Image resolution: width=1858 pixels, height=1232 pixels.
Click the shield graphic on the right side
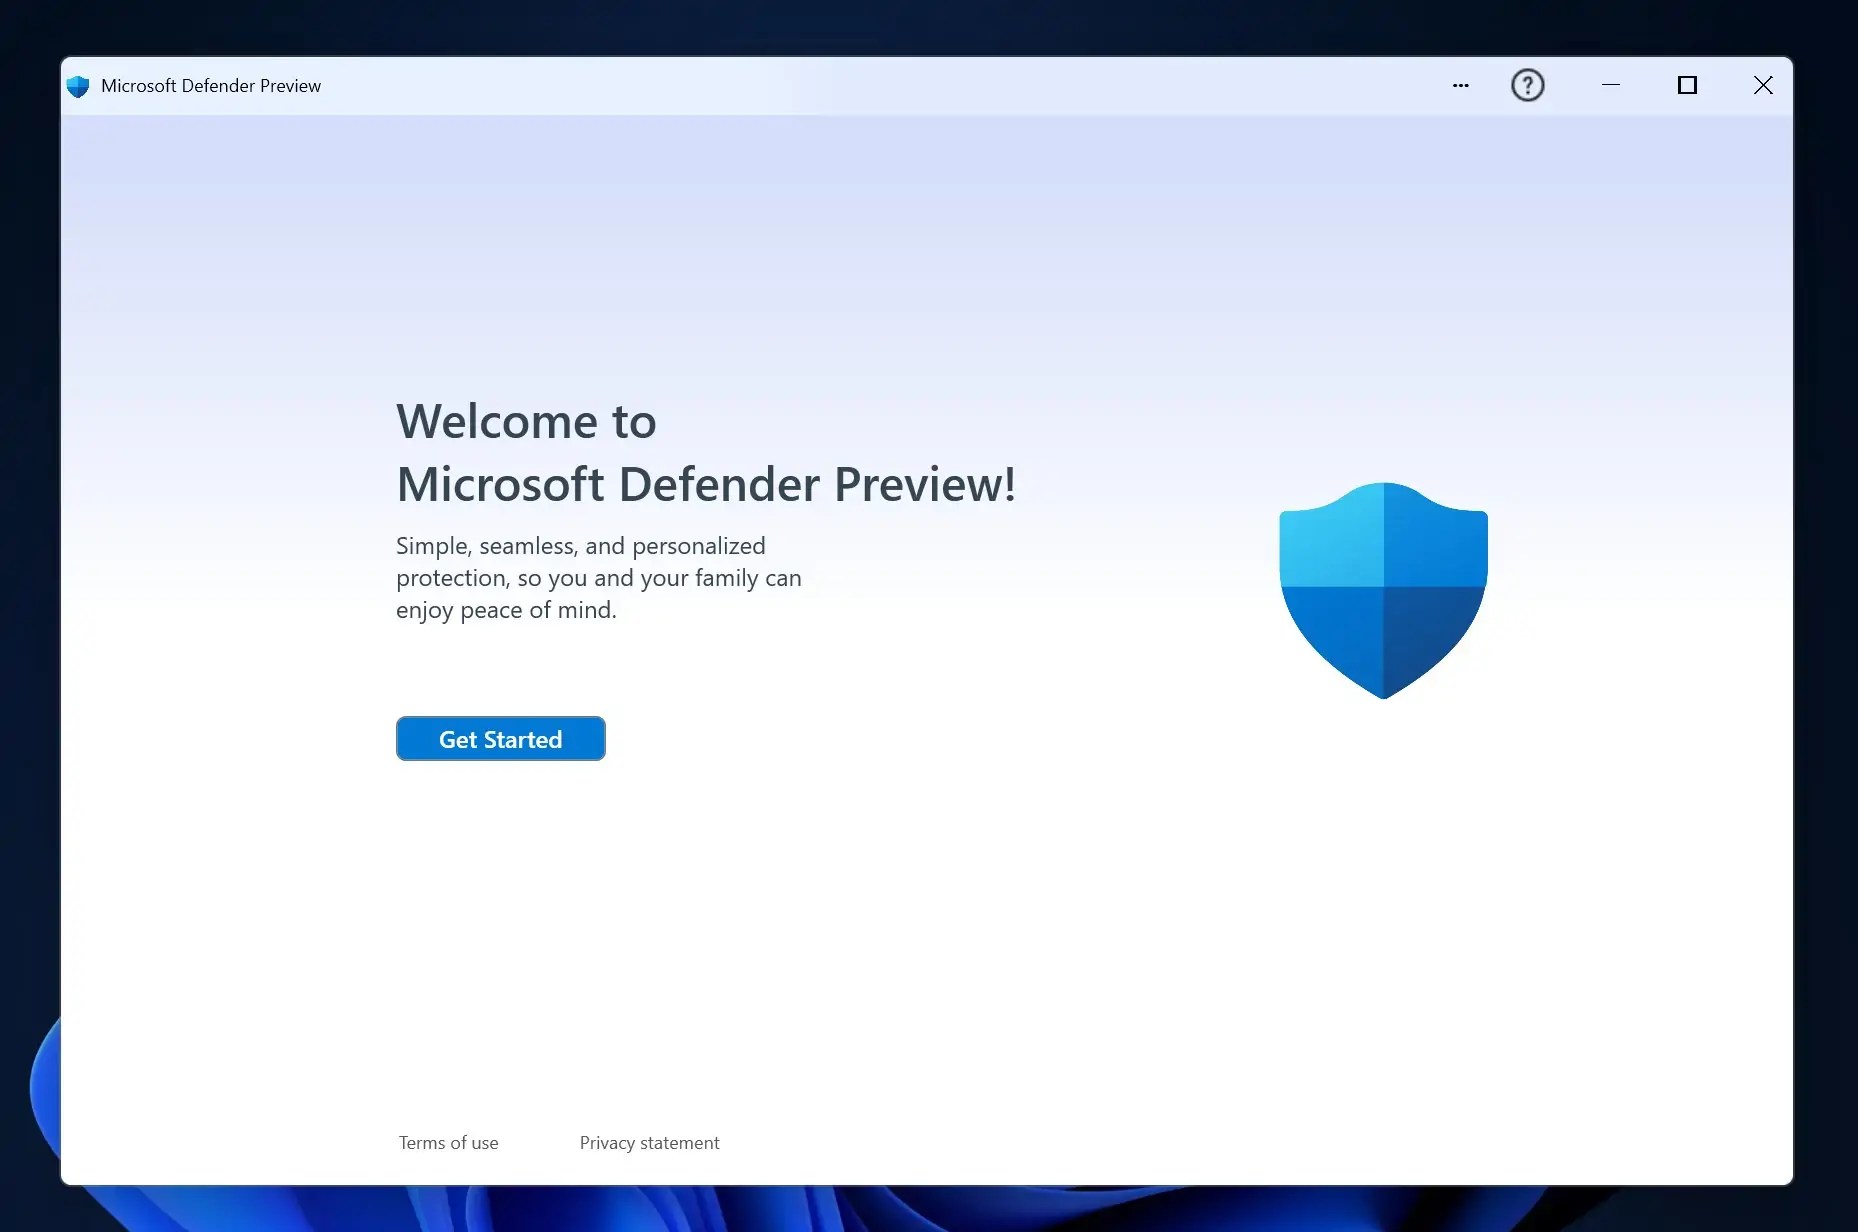point(1383,592)
